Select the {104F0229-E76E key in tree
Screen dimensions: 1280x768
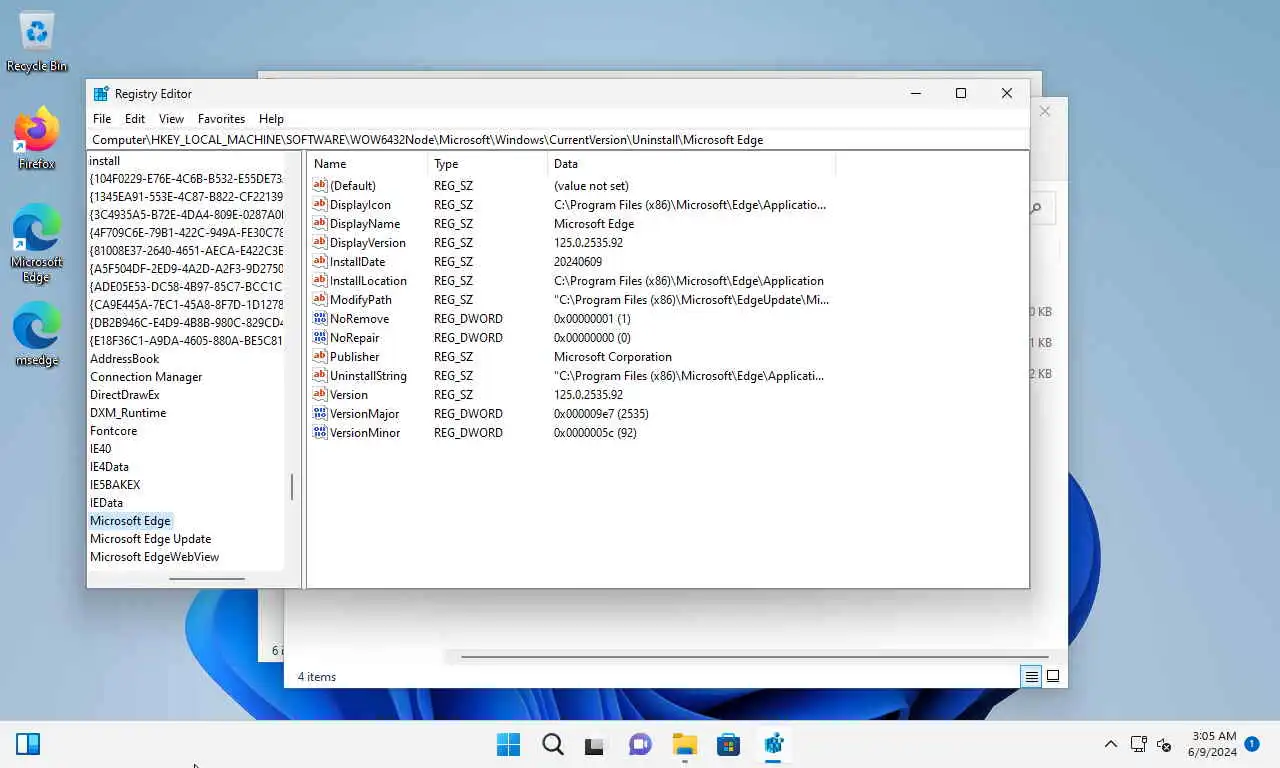pos(187,179)
